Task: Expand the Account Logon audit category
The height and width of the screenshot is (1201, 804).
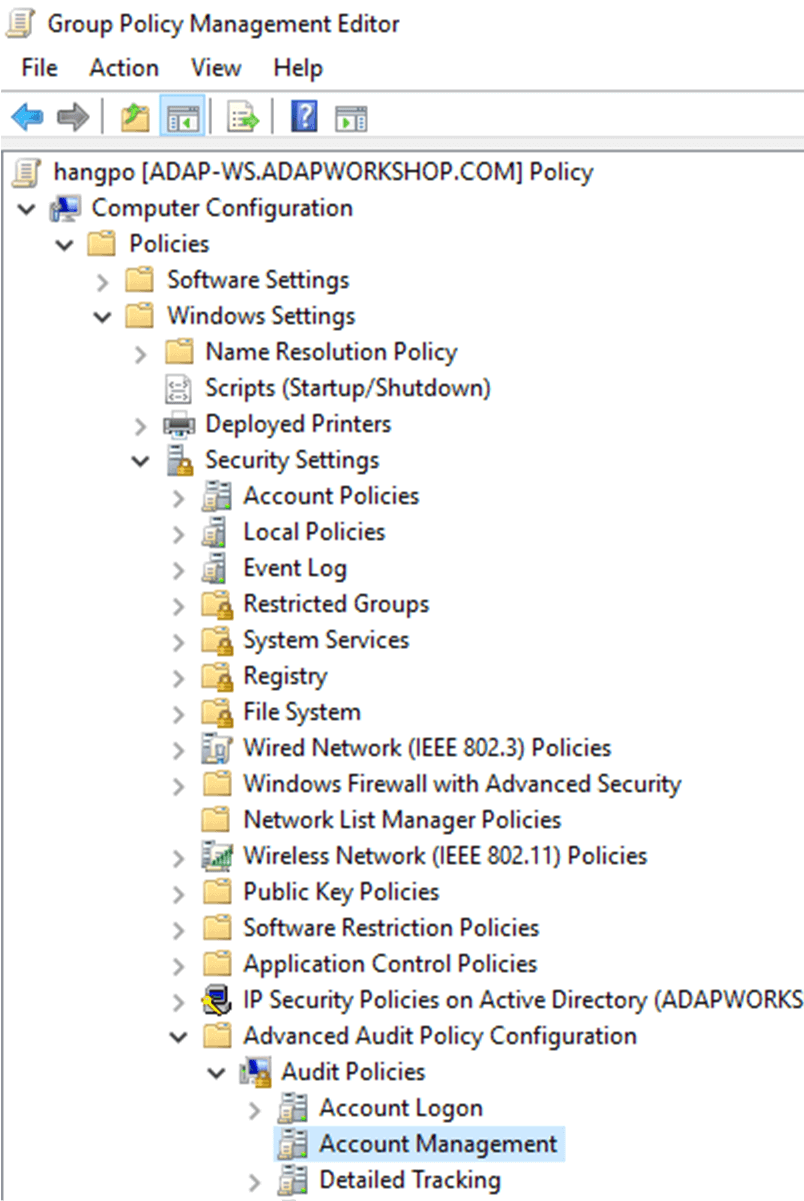Action: pos(255,1109)
